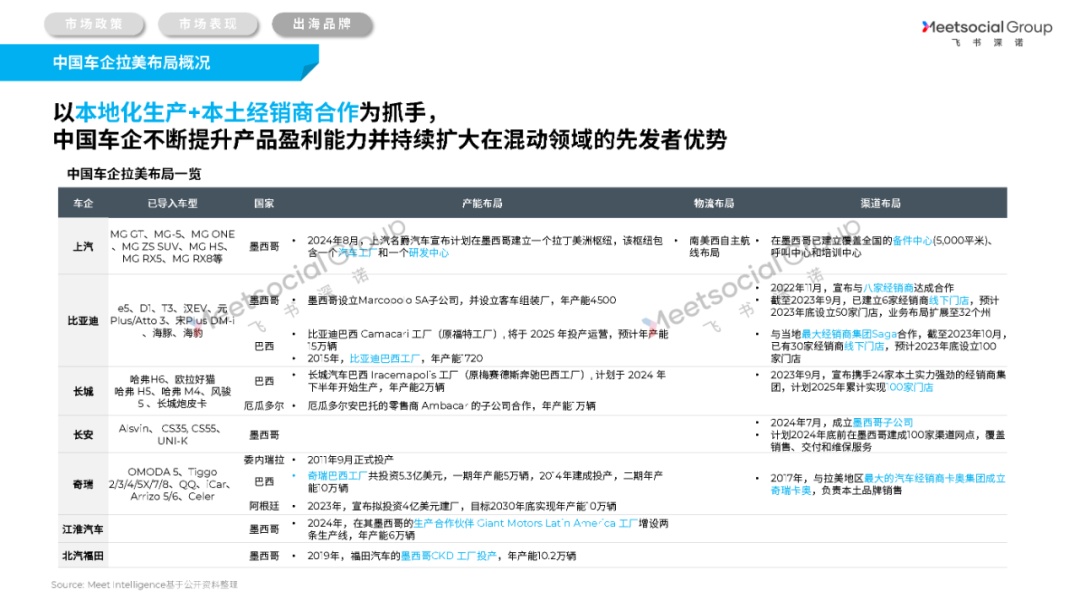The width and height of the screenshot is (1080, 608).
Task: Click the MG GT, MG-5 model list cell
Action: (172, 247)
